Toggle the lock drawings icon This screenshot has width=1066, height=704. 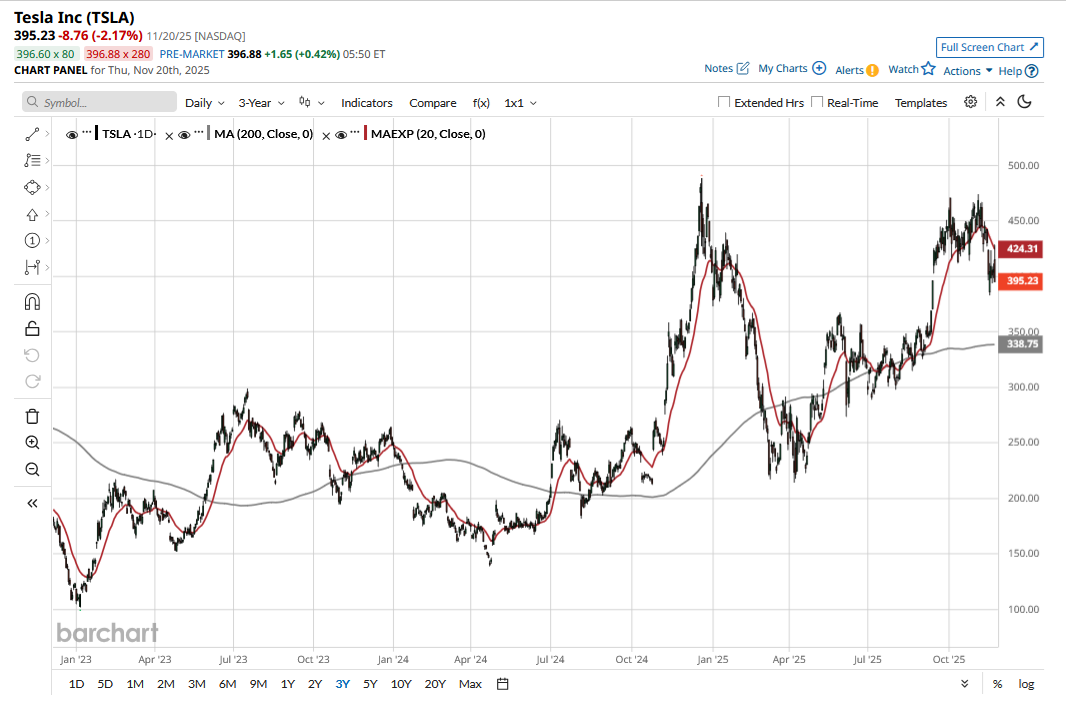pos(32,329)
